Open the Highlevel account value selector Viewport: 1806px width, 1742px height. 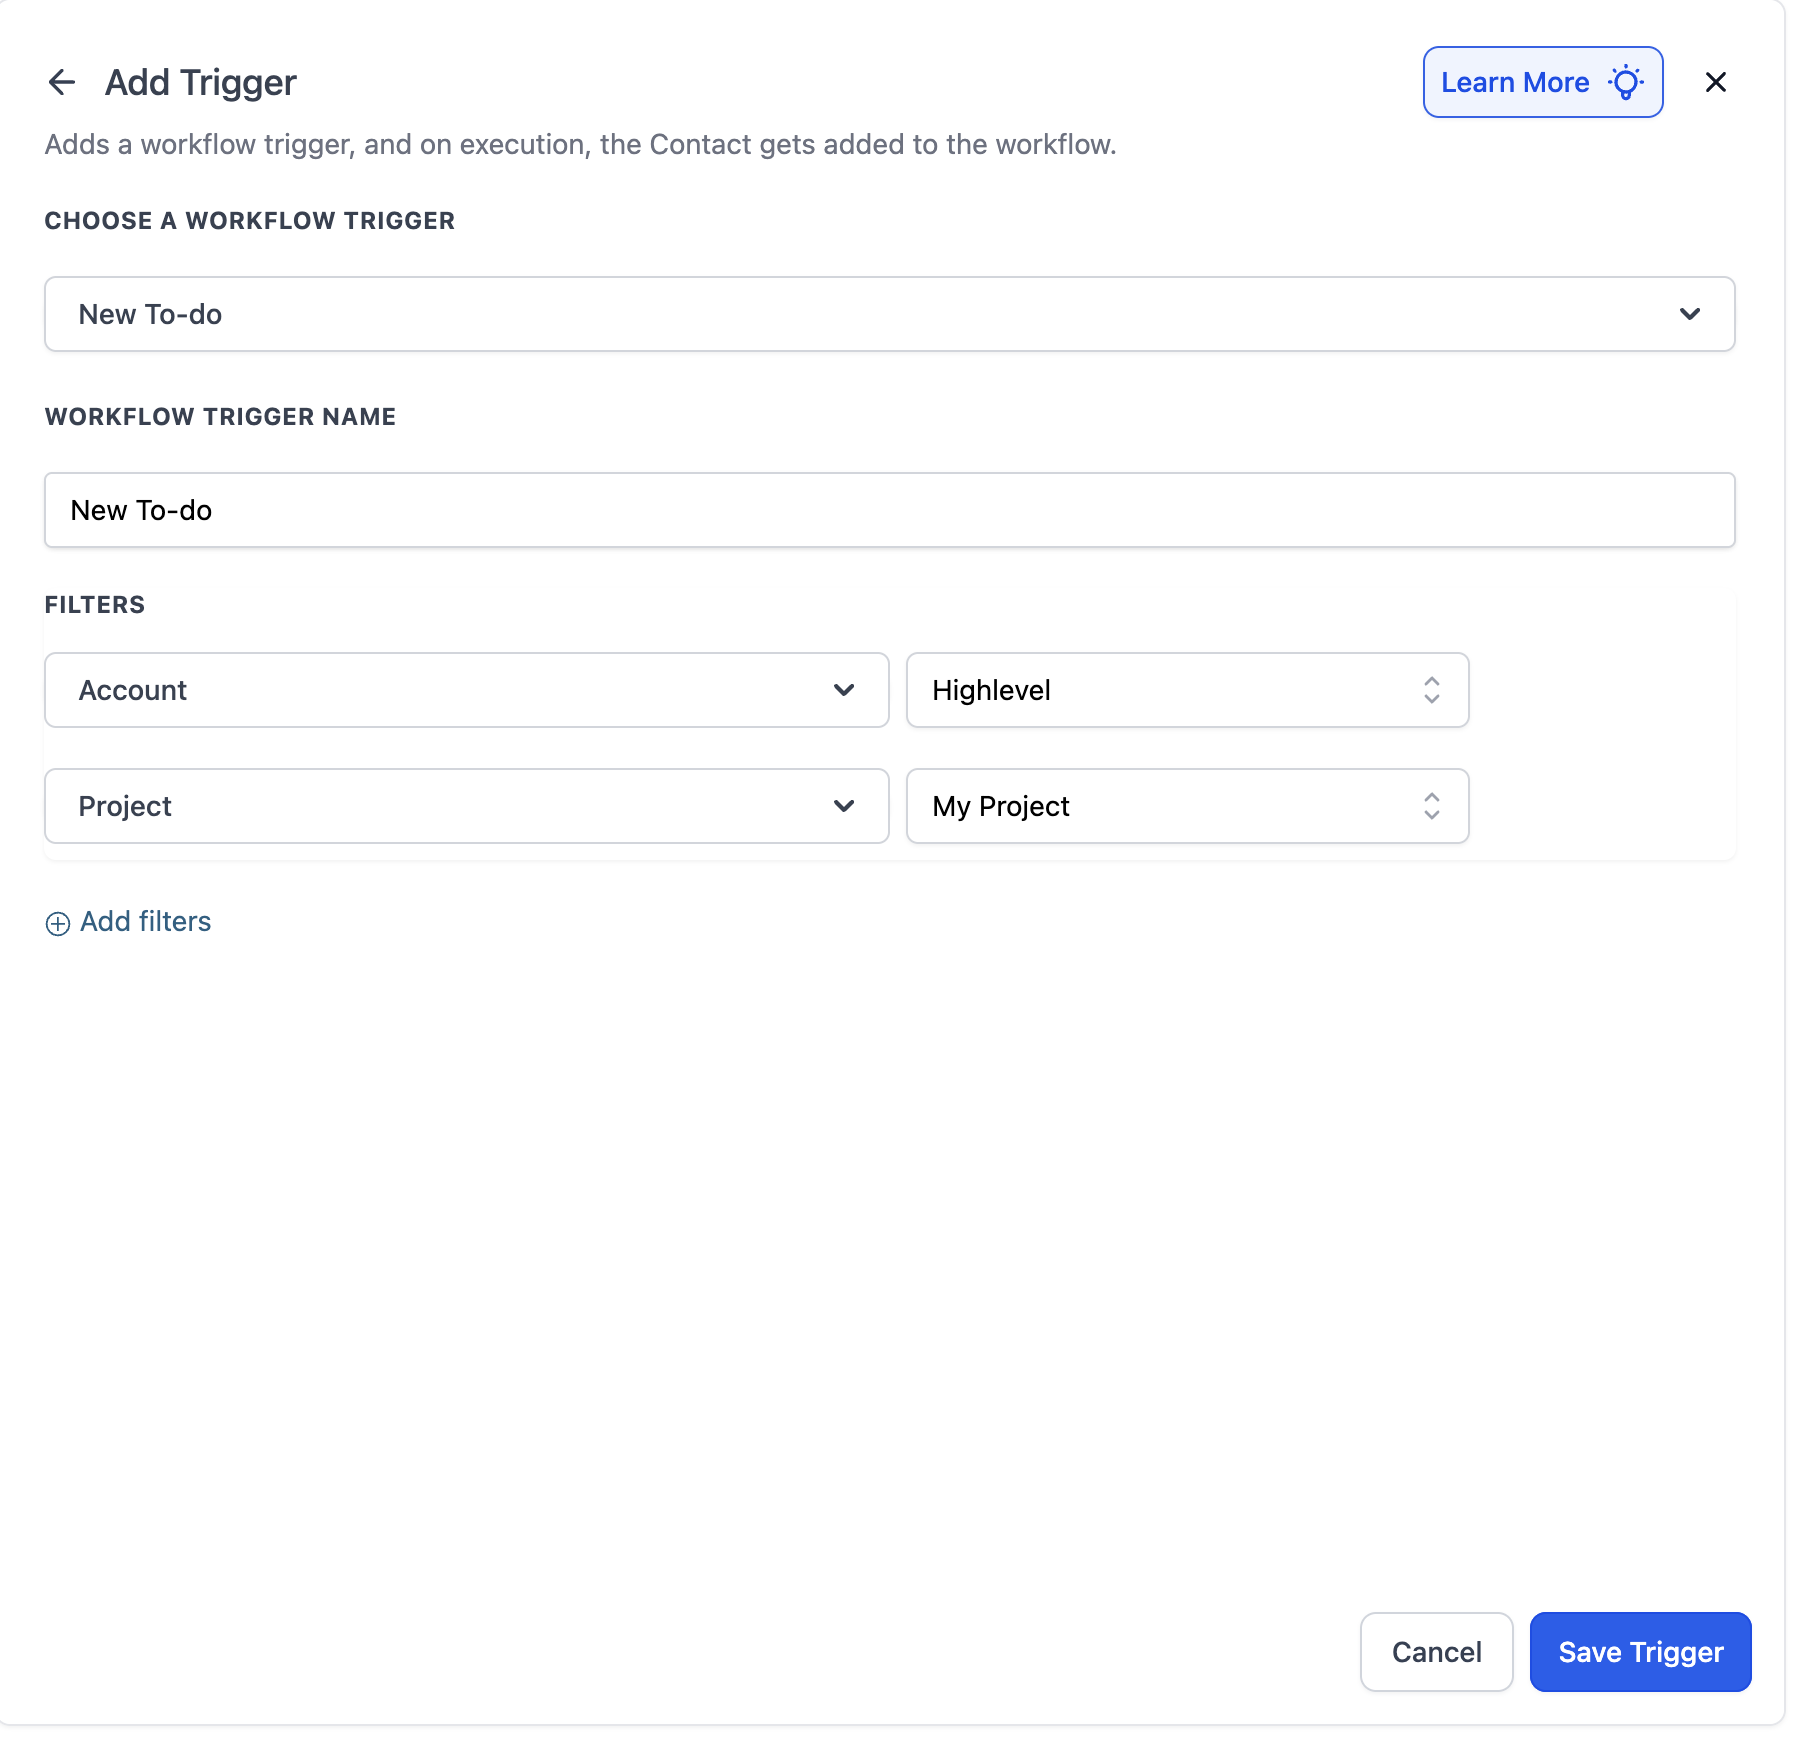point(1187,690)
